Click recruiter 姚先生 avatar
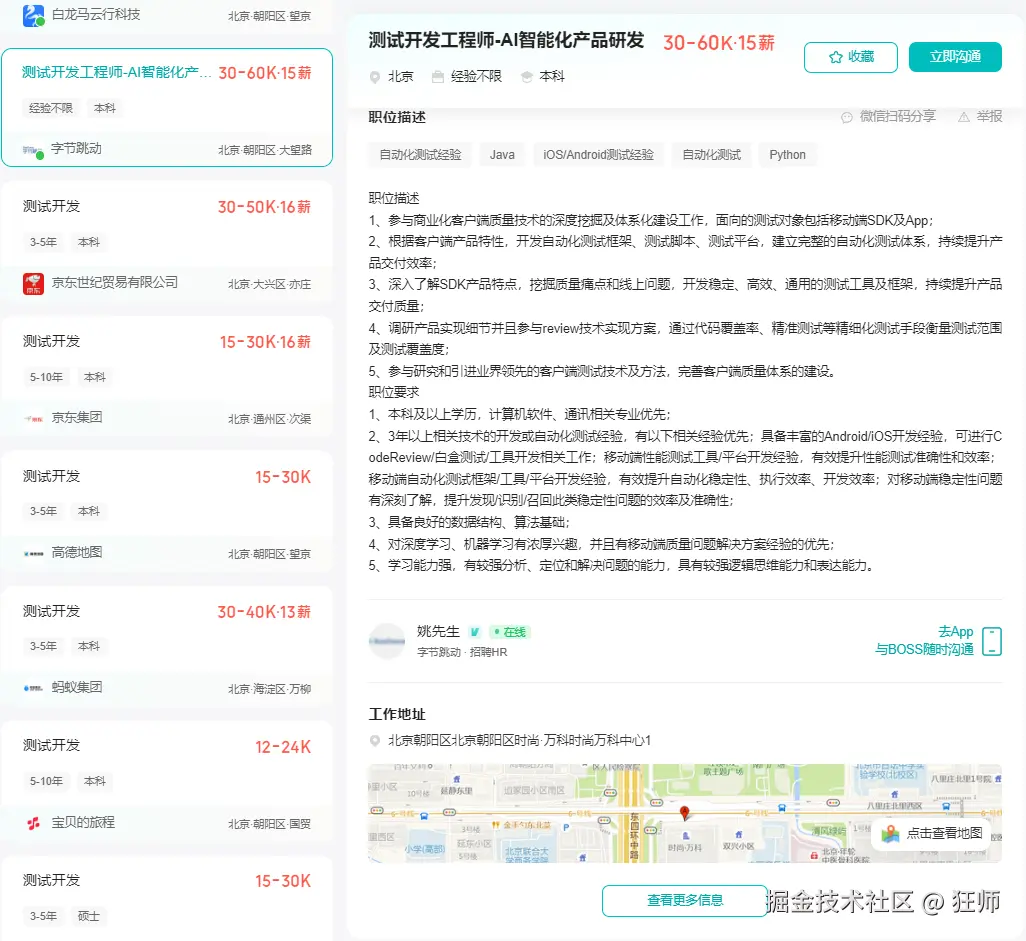The height and width of the screenshot is (941, 1026). (387, 641)
